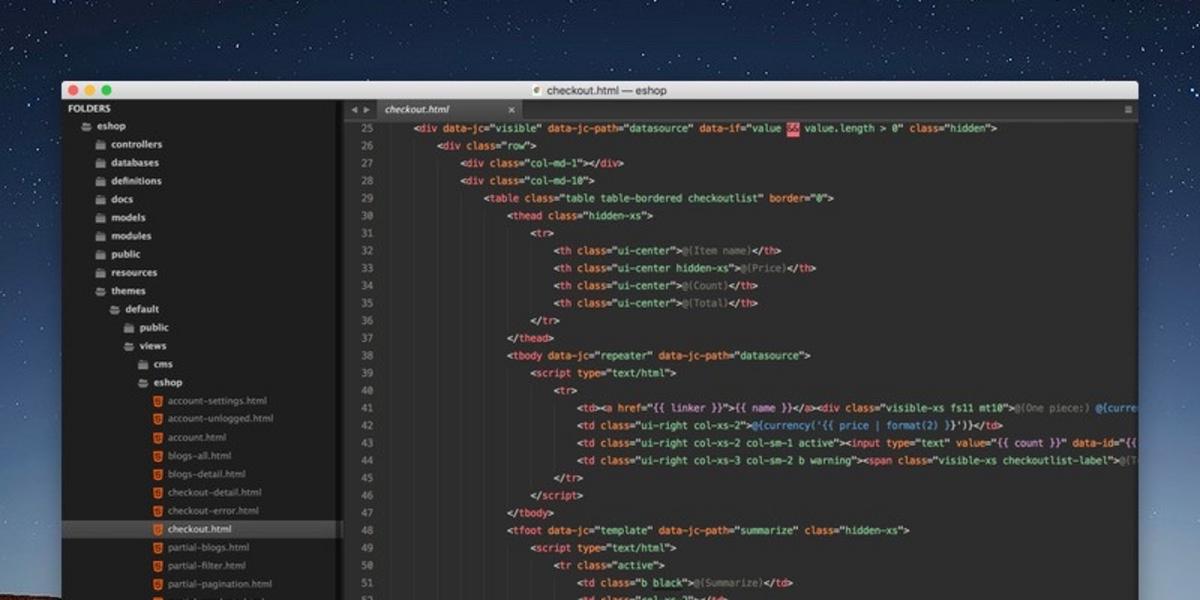Click line number 38 in the gutter
The width and height of the screenshot is (1200, 600).
tap(366, 355)
